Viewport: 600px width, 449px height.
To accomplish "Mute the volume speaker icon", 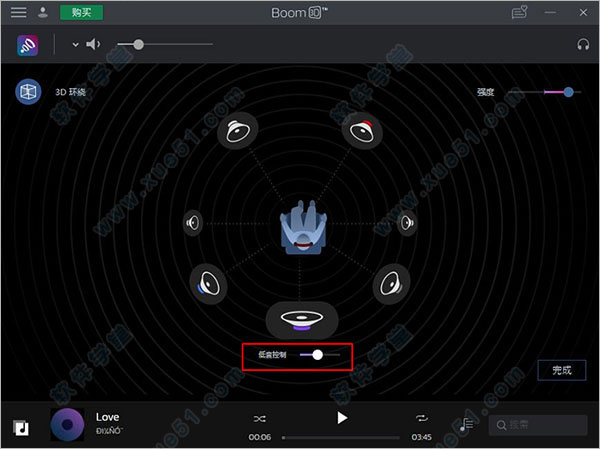I will point(93,44).
